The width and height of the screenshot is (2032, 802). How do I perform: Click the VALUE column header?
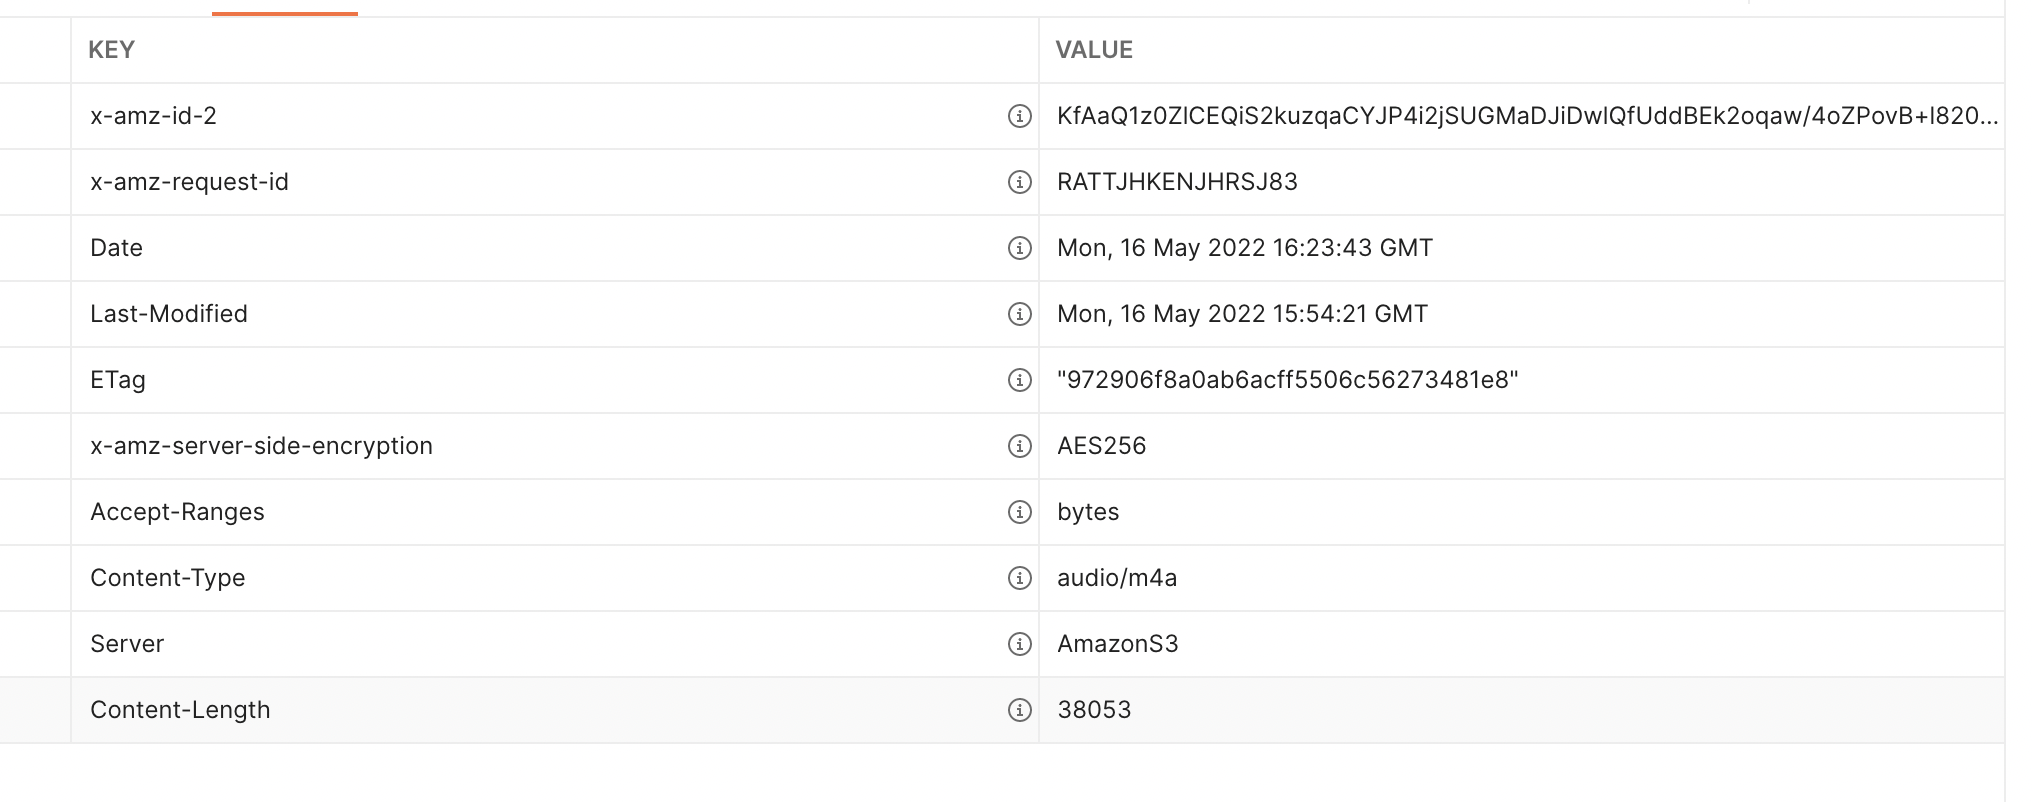pyautogui.click(x=1095, y=49)
